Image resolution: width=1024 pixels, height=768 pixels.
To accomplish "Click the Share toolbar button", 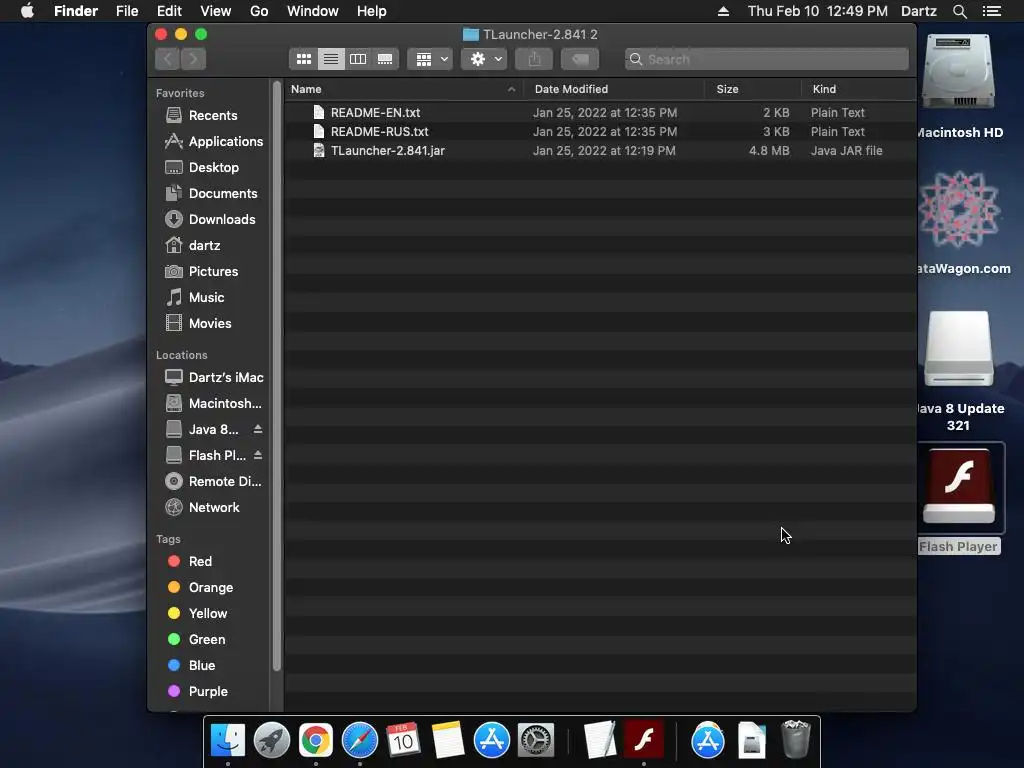I will [534, 59].
